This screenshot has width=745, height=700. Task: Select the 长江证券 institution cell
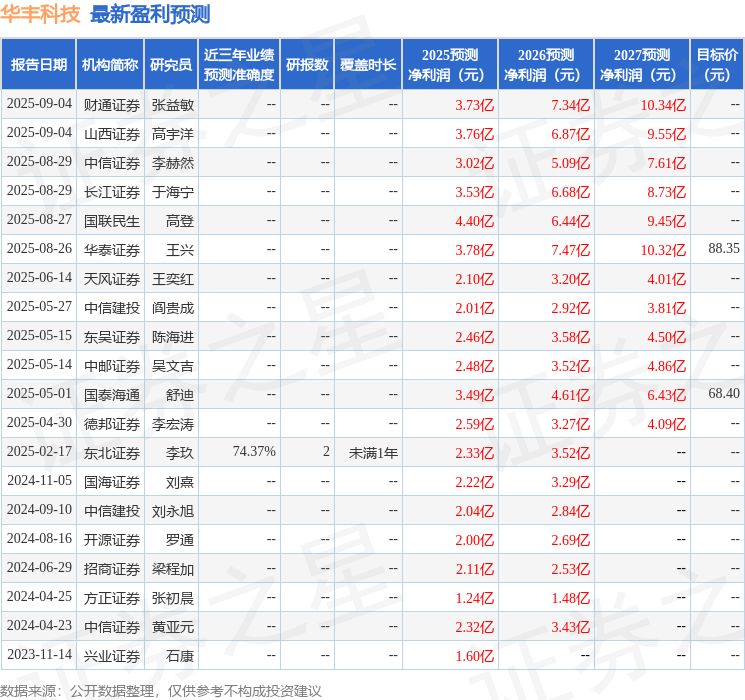coord(112,192)
